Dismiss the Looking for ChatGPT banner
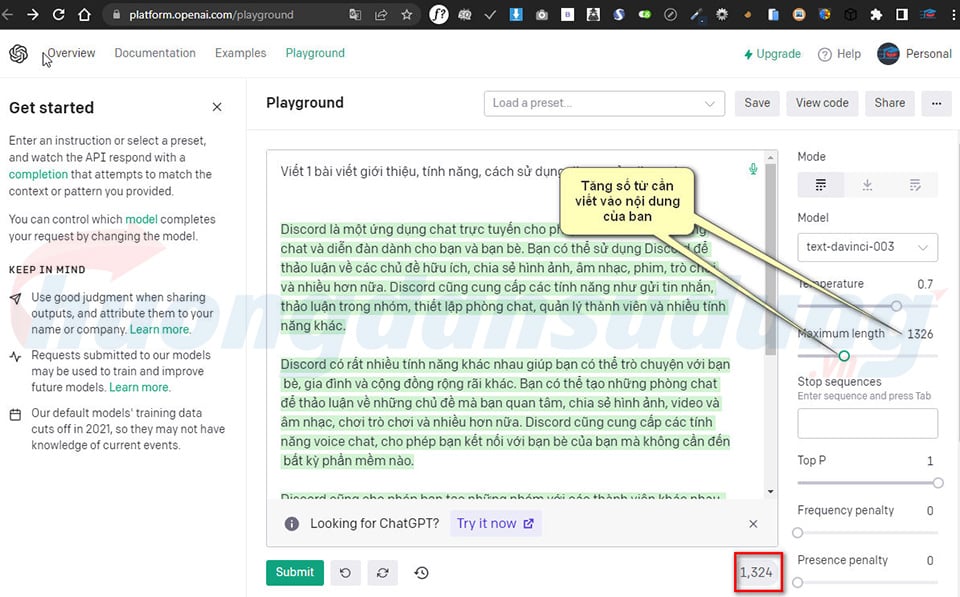Image resolution: width=960 pixels, height=597 pixels. click(x=753, y=523)
